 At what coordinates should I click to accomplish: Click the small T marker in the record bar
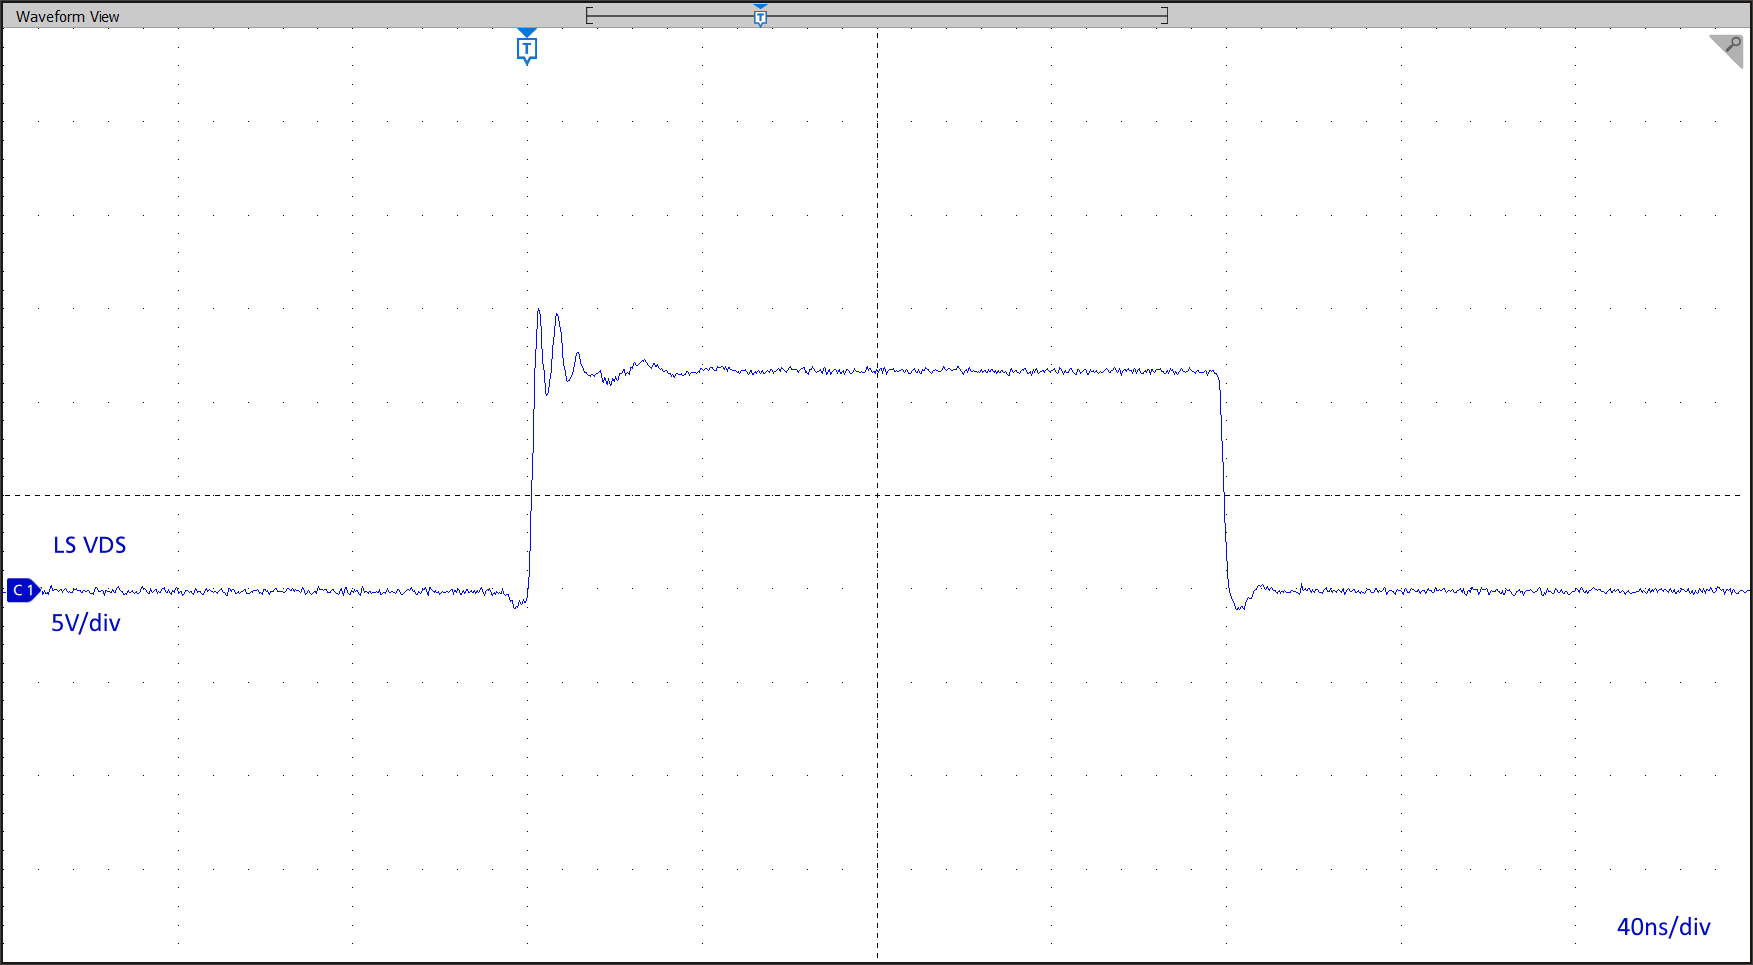point(760,17)
